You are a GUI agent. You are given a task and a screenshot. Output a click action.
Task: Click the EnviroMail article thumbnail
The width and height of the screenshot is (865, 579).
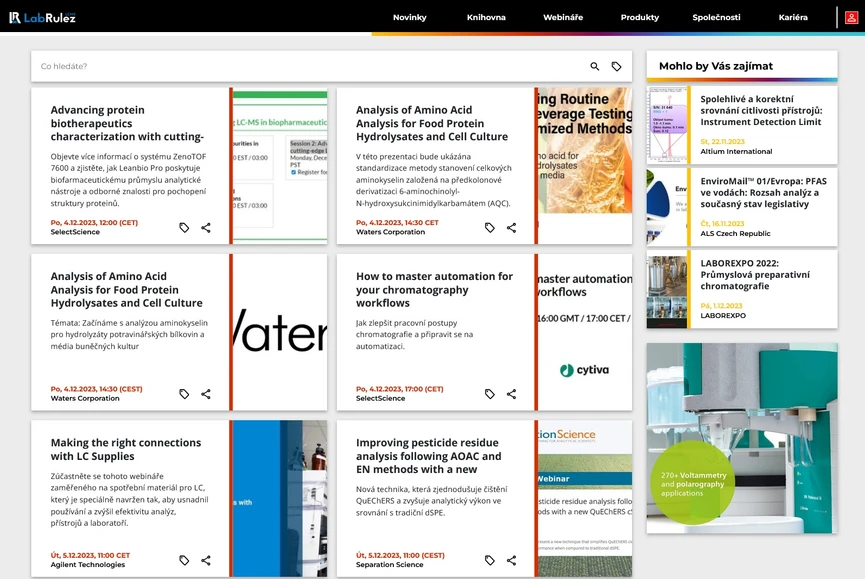[x=667, y=207]
